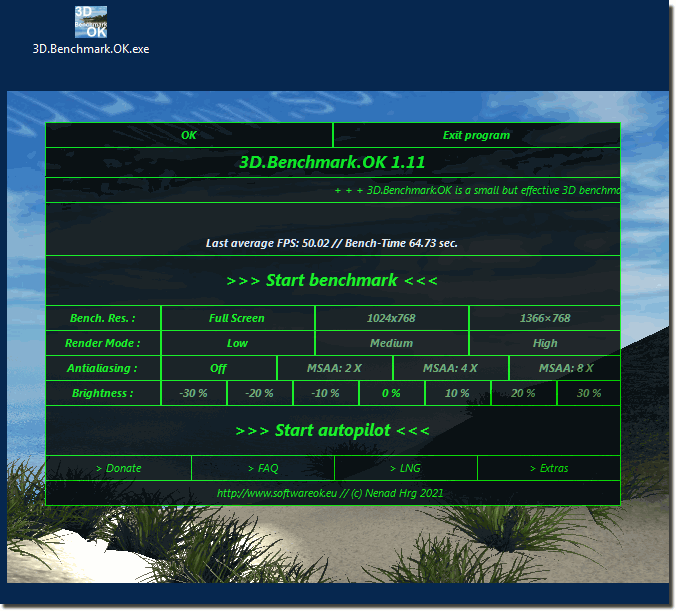Select 1366×768 bench resolution
This screenshot has height=611, width=676.
click(545, 318)
